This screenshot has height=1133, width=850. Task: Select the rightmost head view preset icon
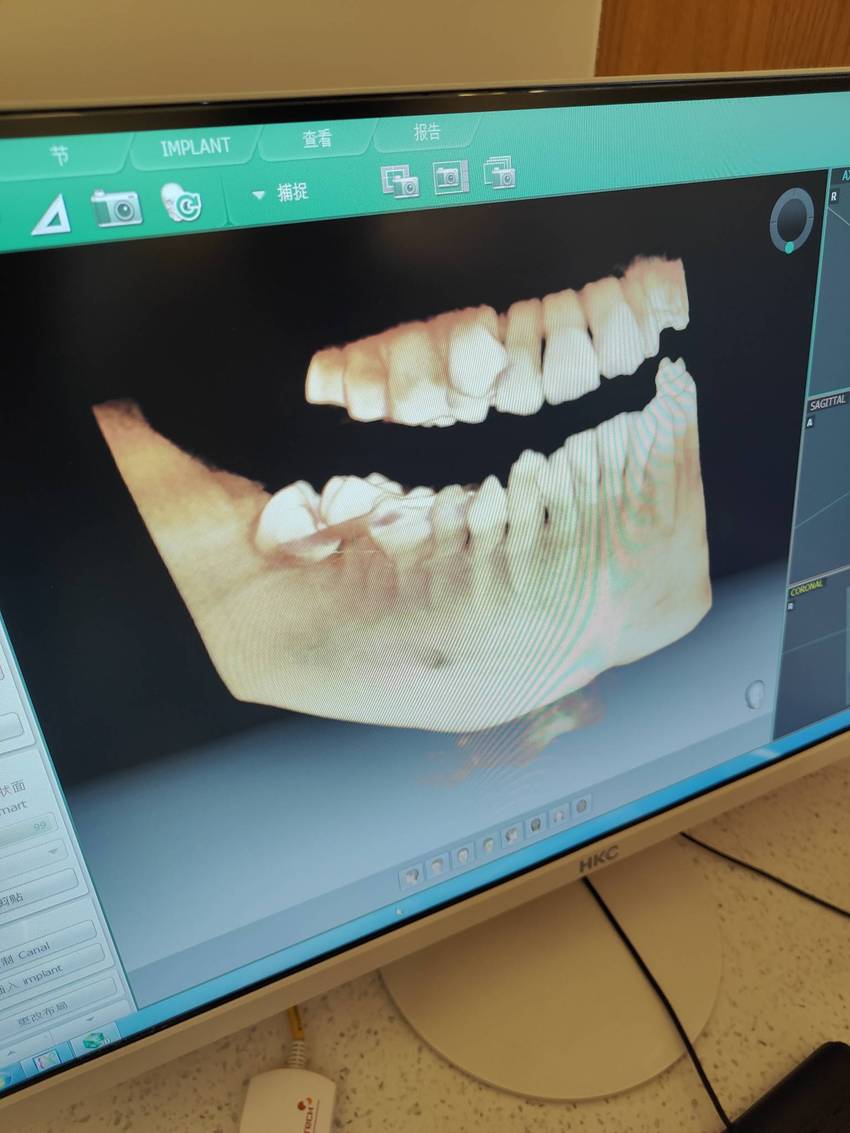pos(581,806)
